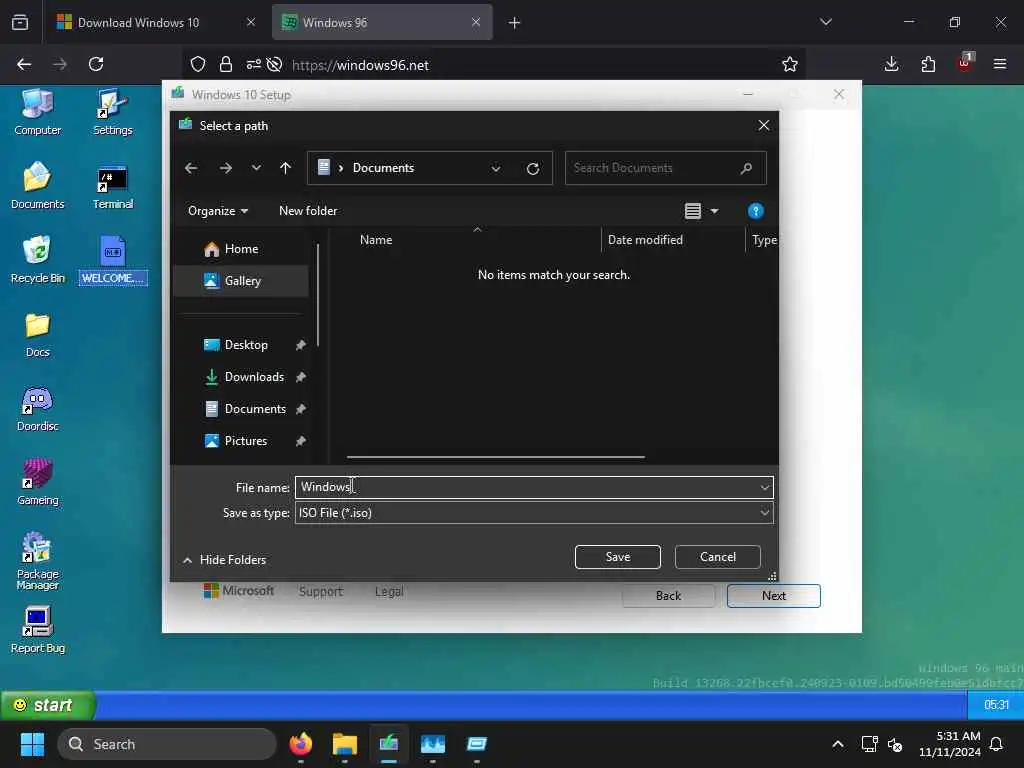Open the Windows Start menu on taskbar
Screen dimensions: 1024x768
(32, 744)
